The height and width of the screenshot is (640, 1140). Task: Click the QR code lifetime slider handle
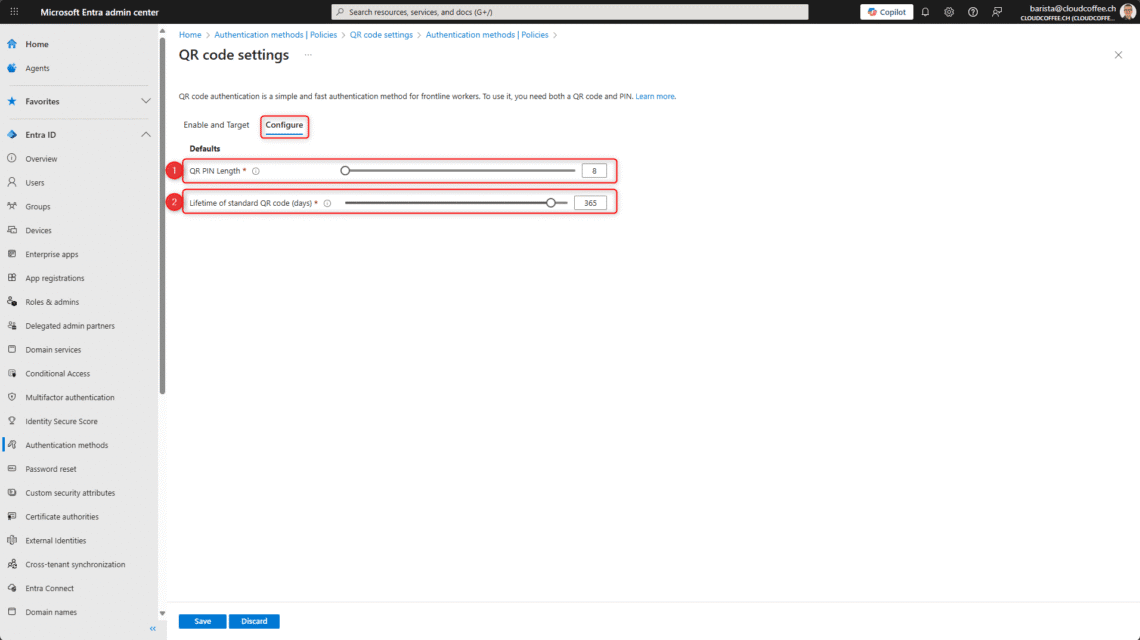[551, 203]
